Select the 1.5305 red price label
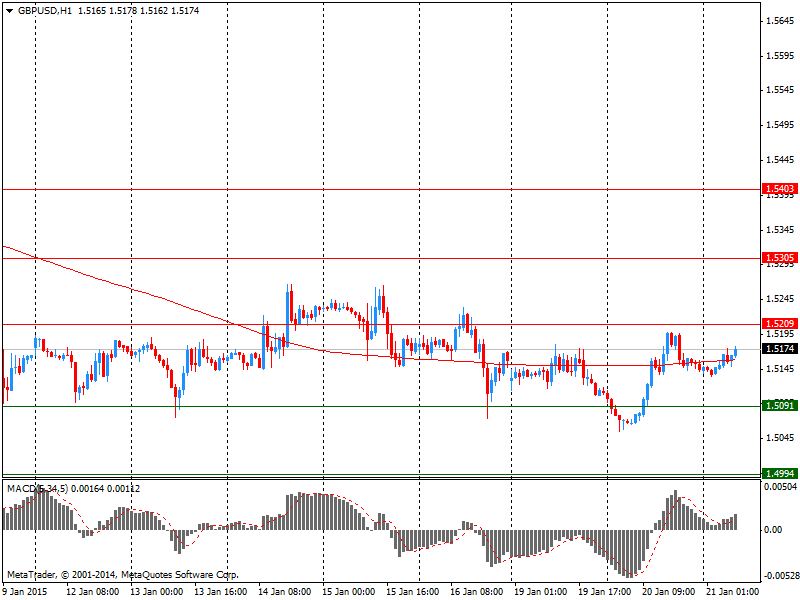Image resolution: width=800 pixels, height=600 pixels. (780, 258)
